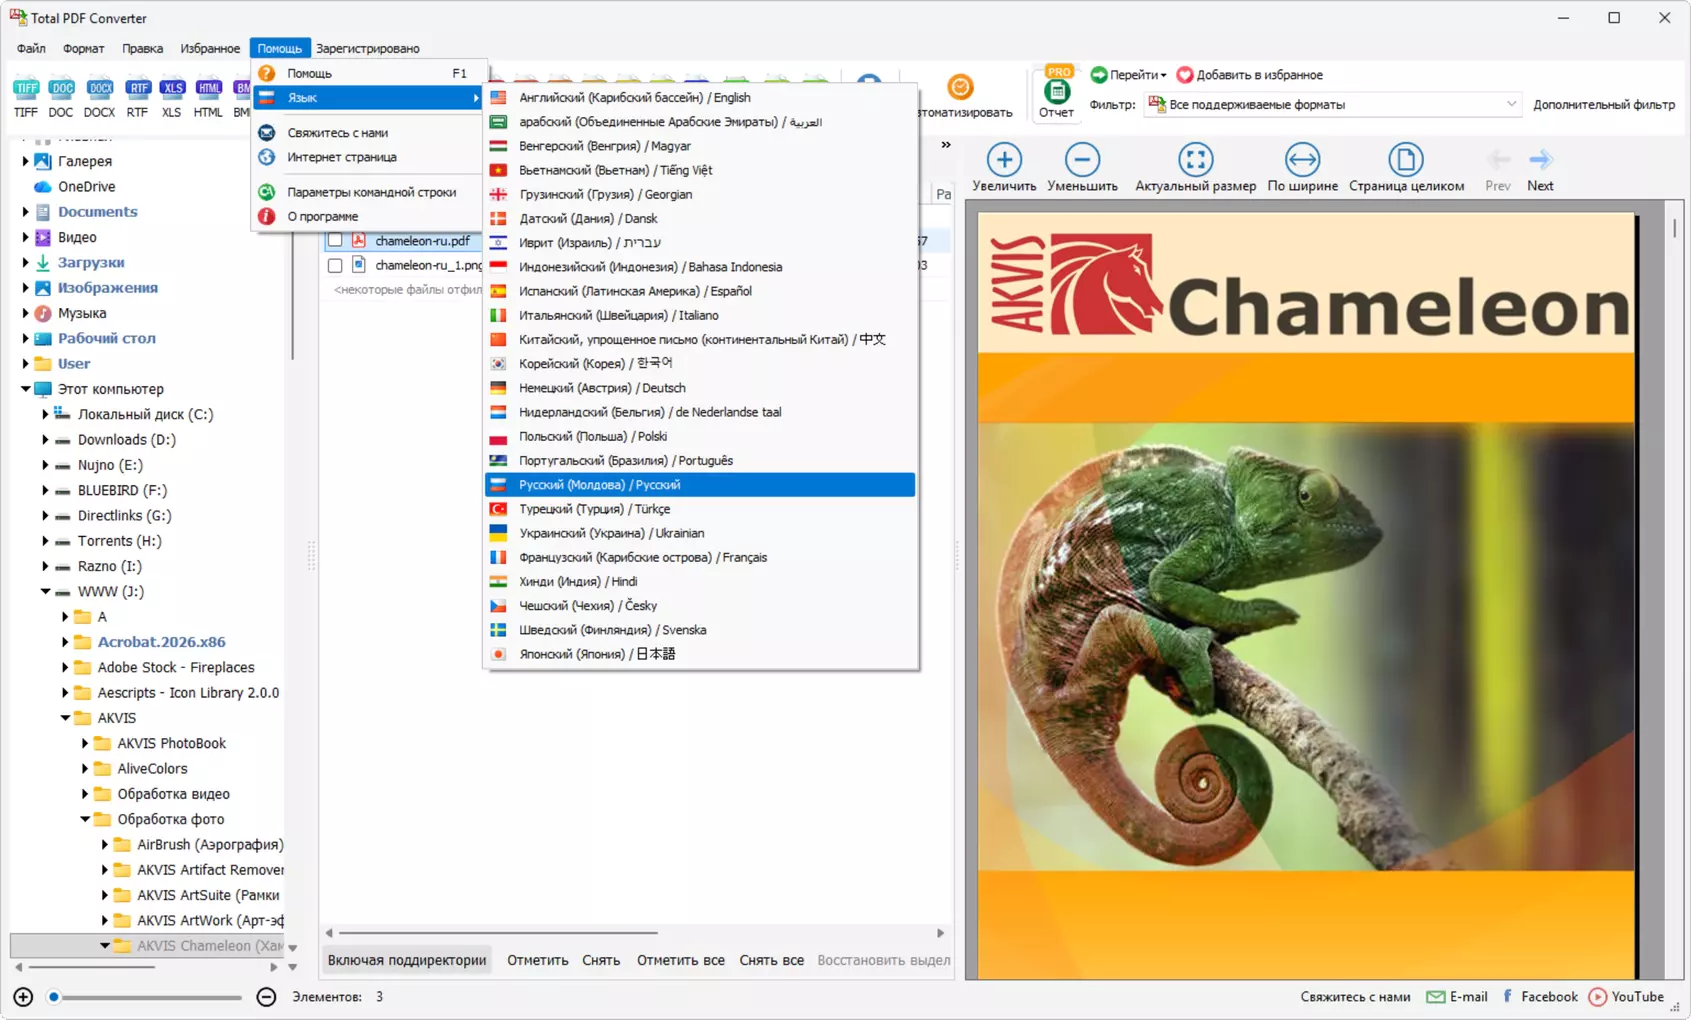
Task: Click the plus zoom icon at bottom-left
Action: tap(23, 997)
